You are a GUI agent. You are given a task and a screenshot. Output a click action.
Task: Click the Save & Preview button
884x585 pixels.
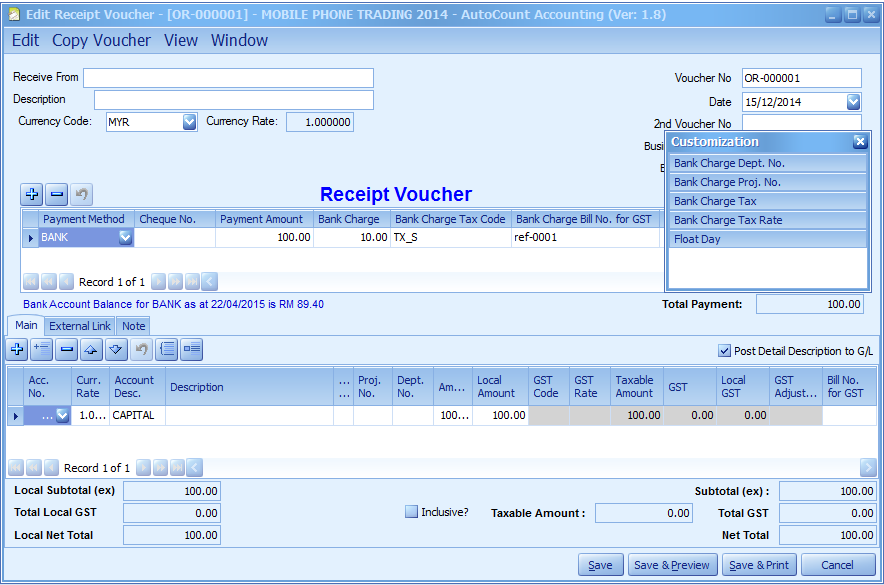point(672,564)
